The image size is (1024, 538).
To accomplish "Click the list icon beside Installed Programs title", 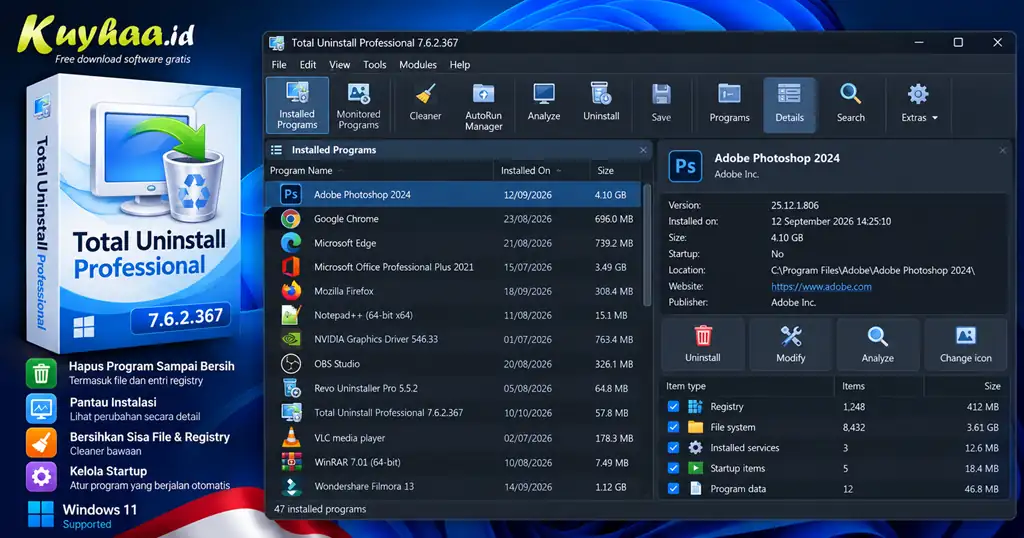I will click(x=276, y=150).
